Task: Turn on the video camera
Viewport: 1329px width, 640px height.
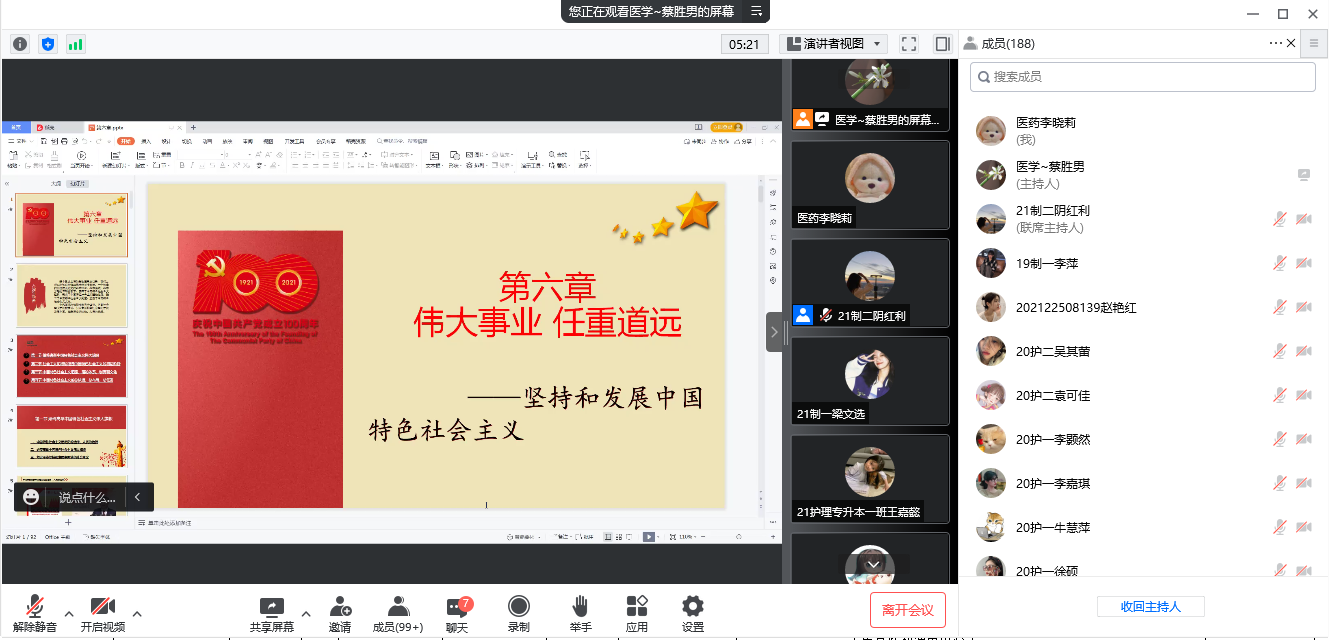Action: (103, 612)
